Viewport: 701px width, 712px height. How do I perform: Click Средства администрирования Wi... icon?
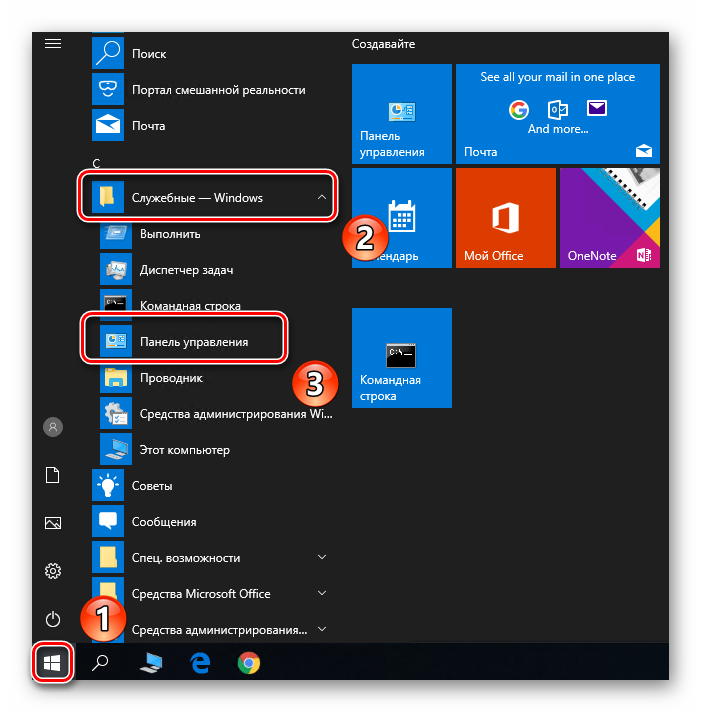(116, 413)
